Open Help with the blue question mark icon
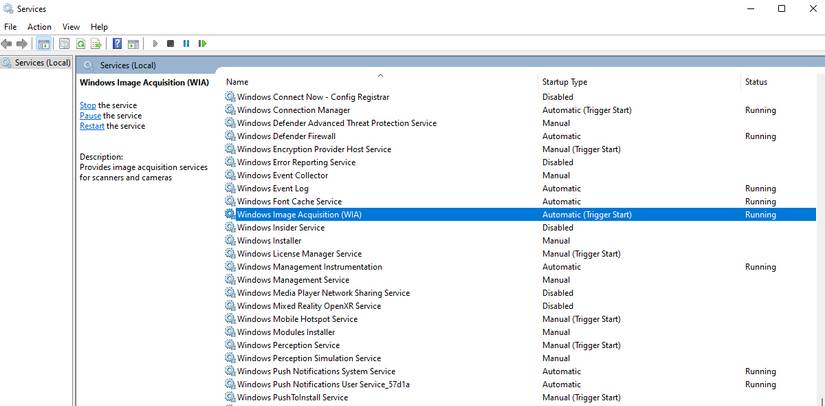The image size is (825, 406). pyautogui.click(x=117, y=44)
